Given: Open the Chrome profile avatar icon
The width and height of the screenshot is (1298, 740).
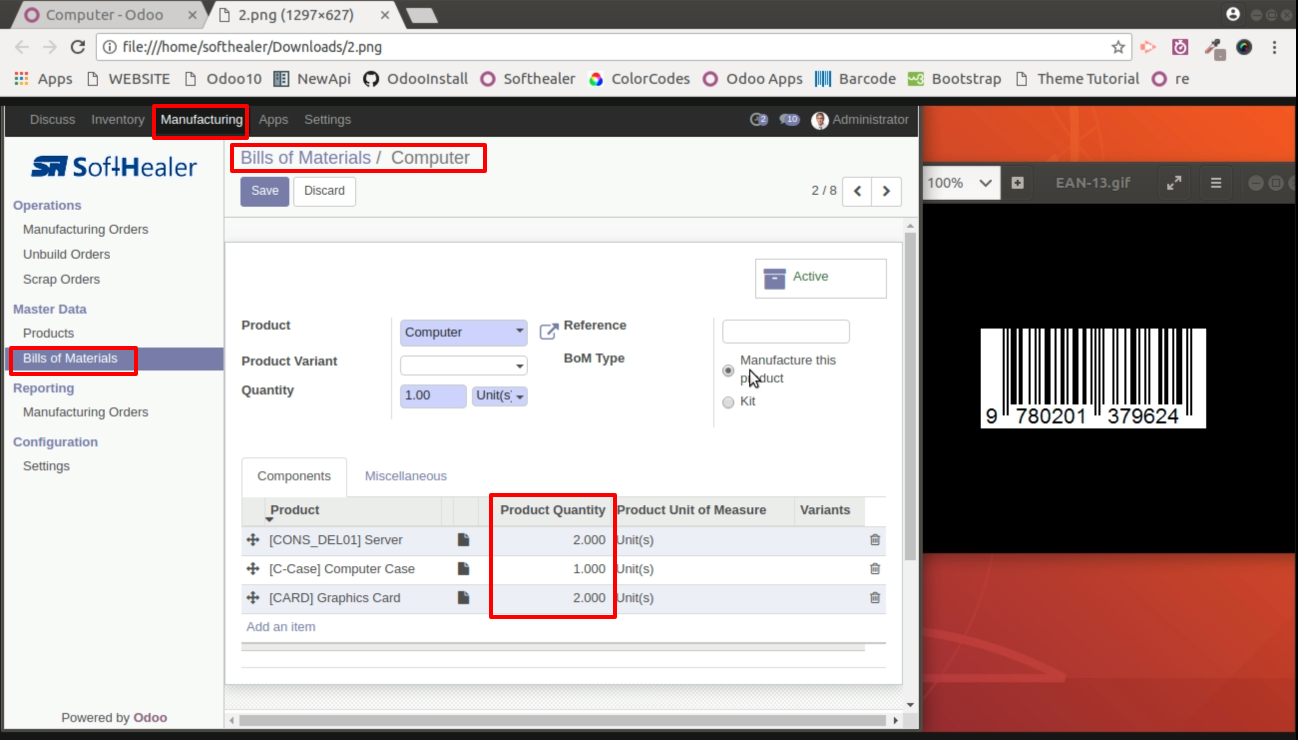Looking at the screenshot, I should [1233, 14].
